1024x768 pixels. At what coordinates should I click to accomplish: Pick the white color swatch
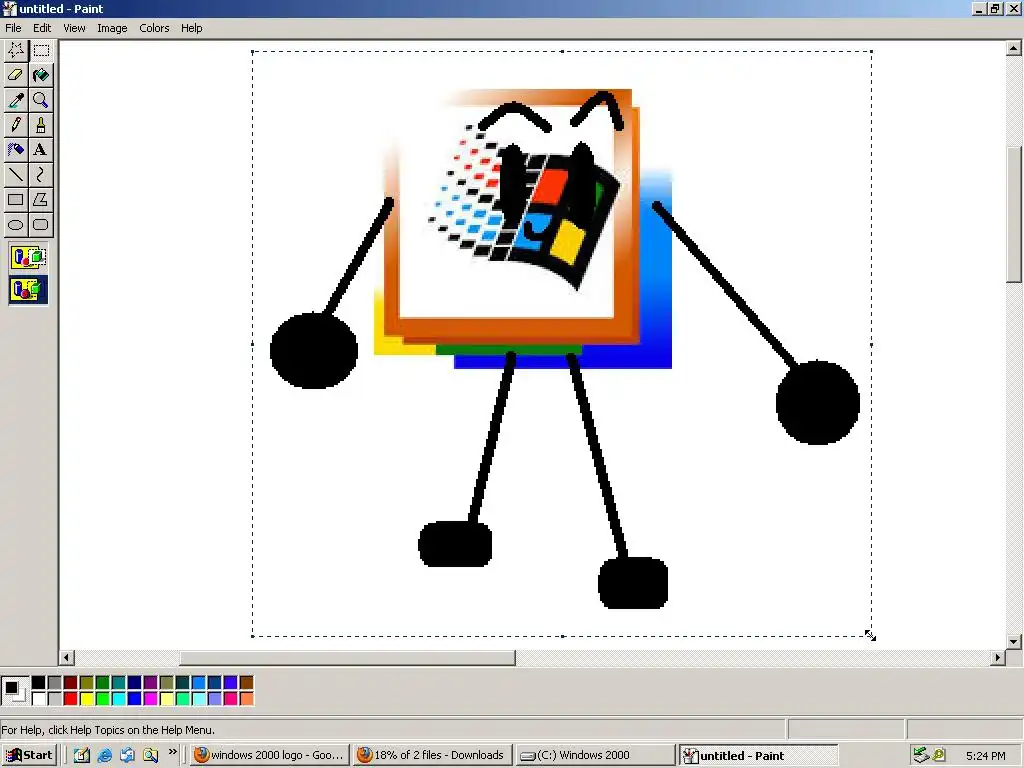tap(39, 698)
